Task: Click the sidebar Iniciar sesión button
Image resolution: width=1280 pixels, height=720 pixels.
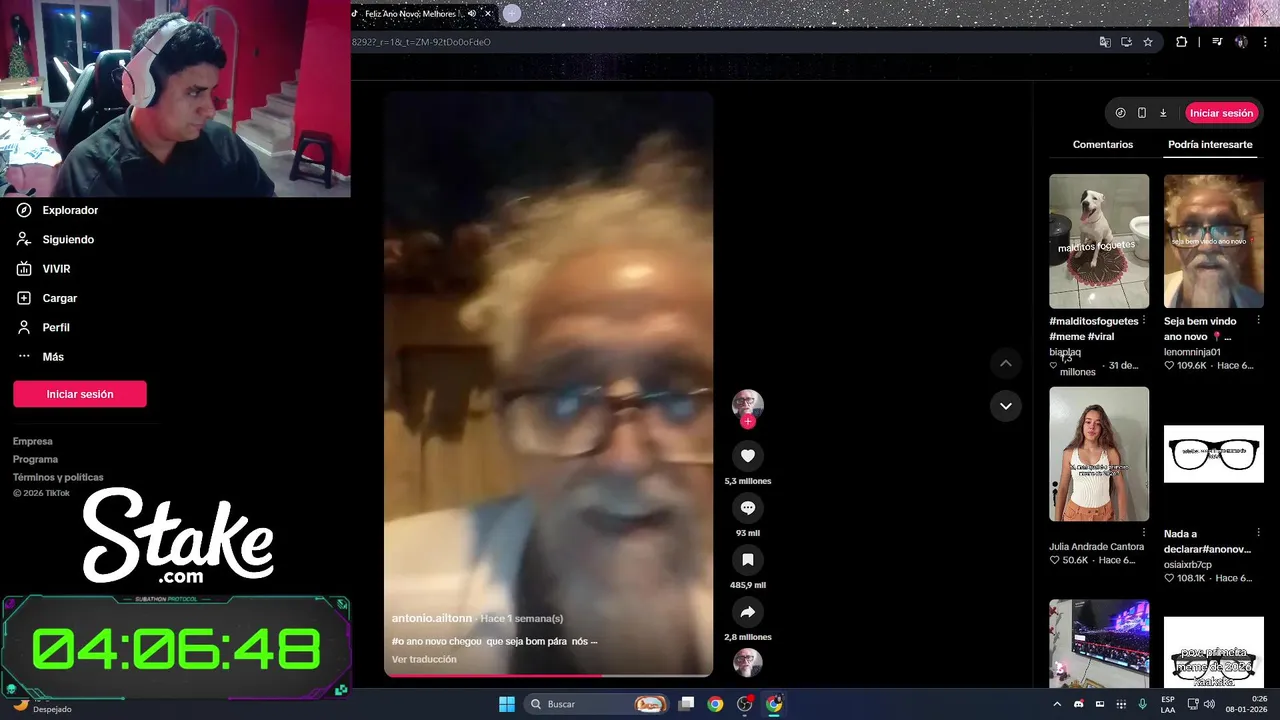Action: [80, 394]
